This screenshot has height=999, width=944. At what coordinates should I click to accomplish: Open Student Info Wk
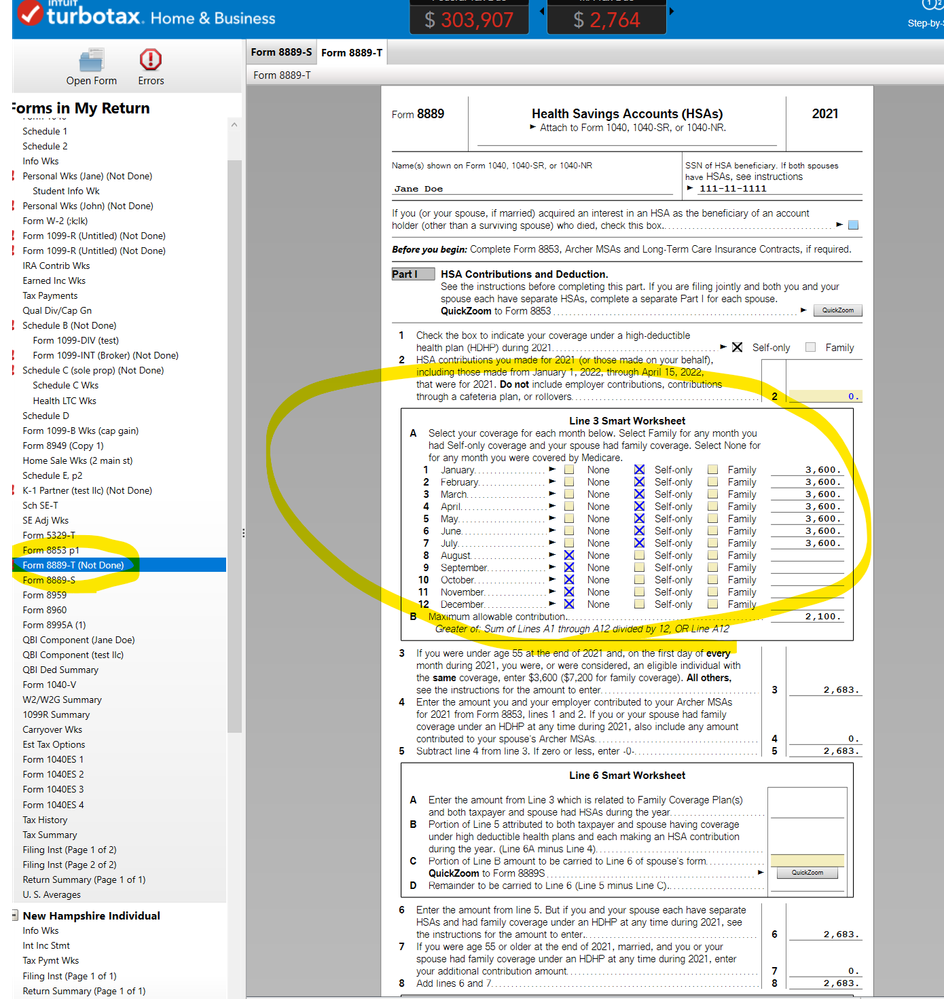[66, 190]
